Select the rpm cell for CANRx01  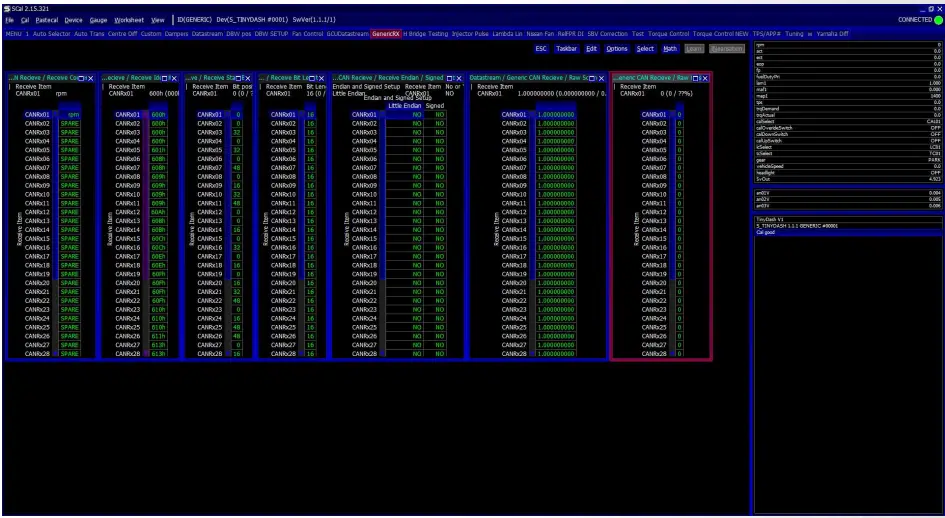click(x=69, y=115)
